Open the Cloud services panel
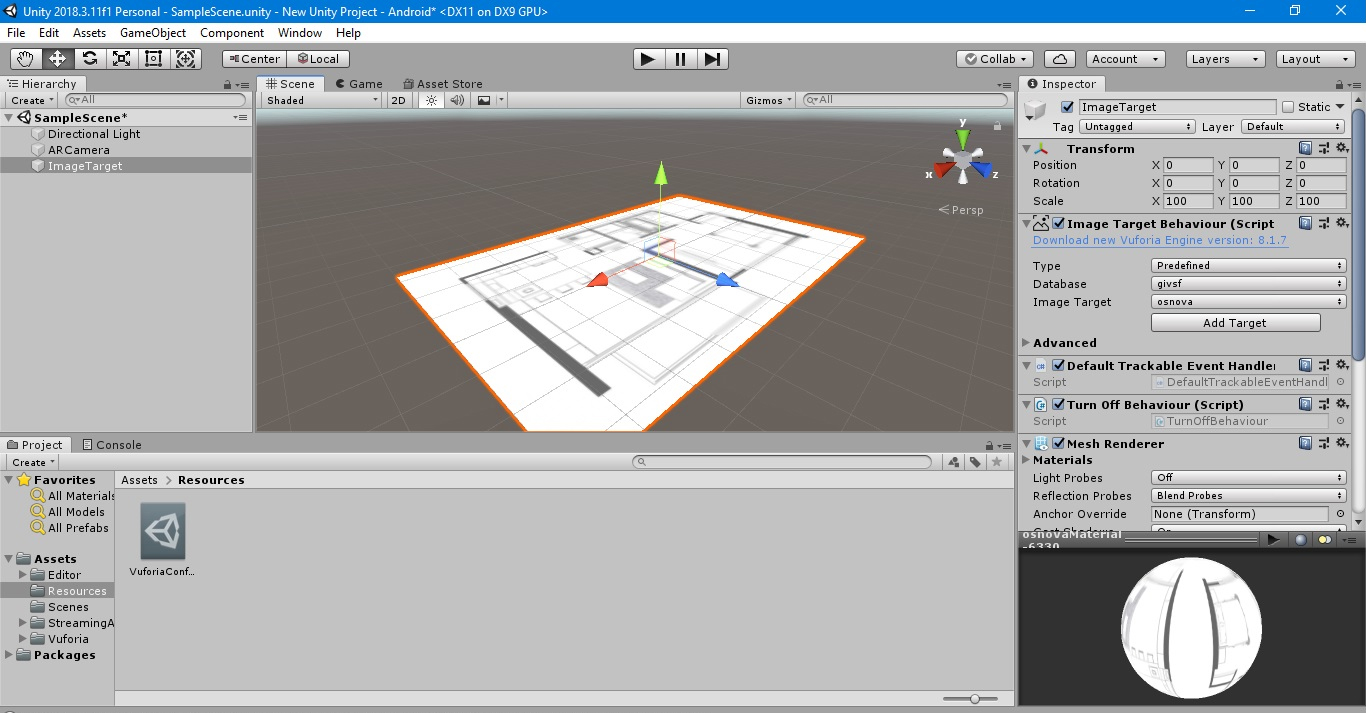 point(1059,59)
